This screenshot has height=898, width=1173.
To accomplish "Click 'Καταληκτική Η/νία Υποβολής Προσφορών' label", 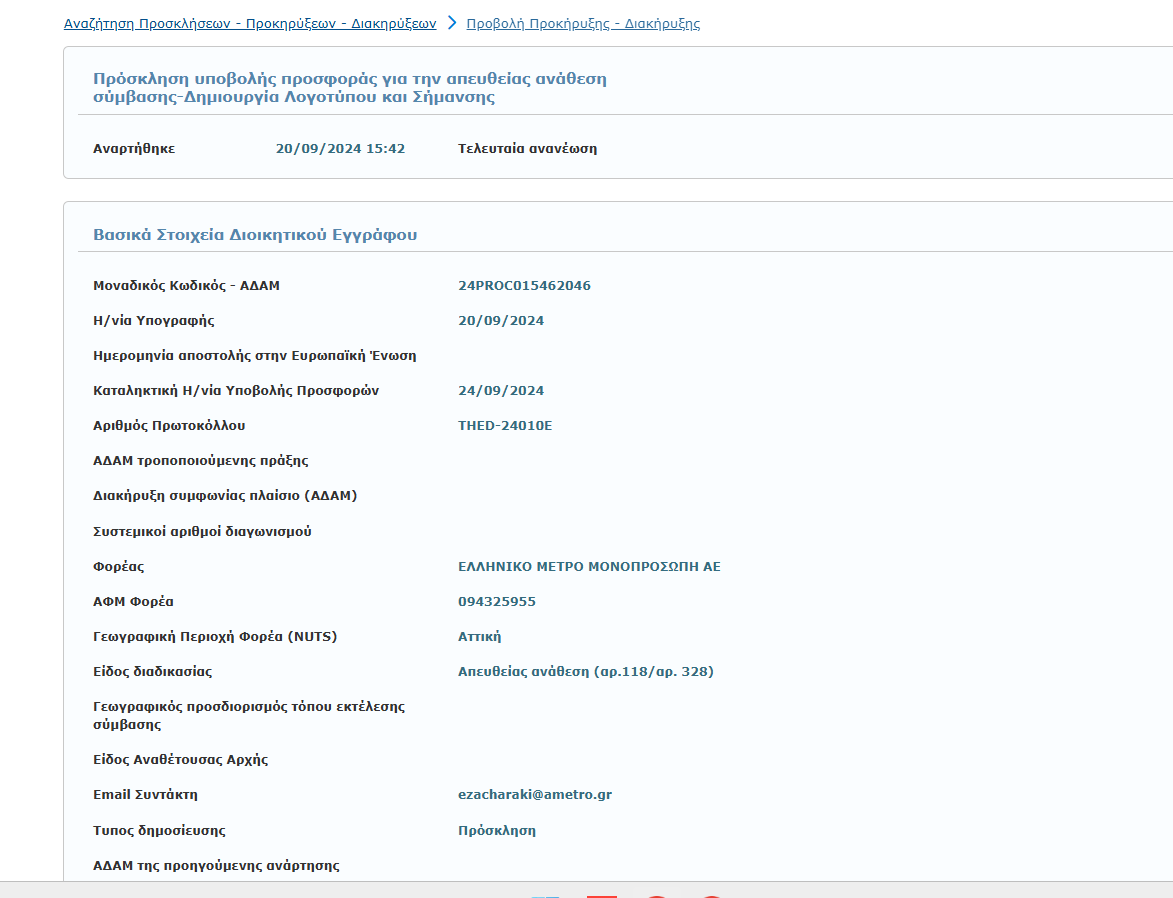I will tap(236, 391).
